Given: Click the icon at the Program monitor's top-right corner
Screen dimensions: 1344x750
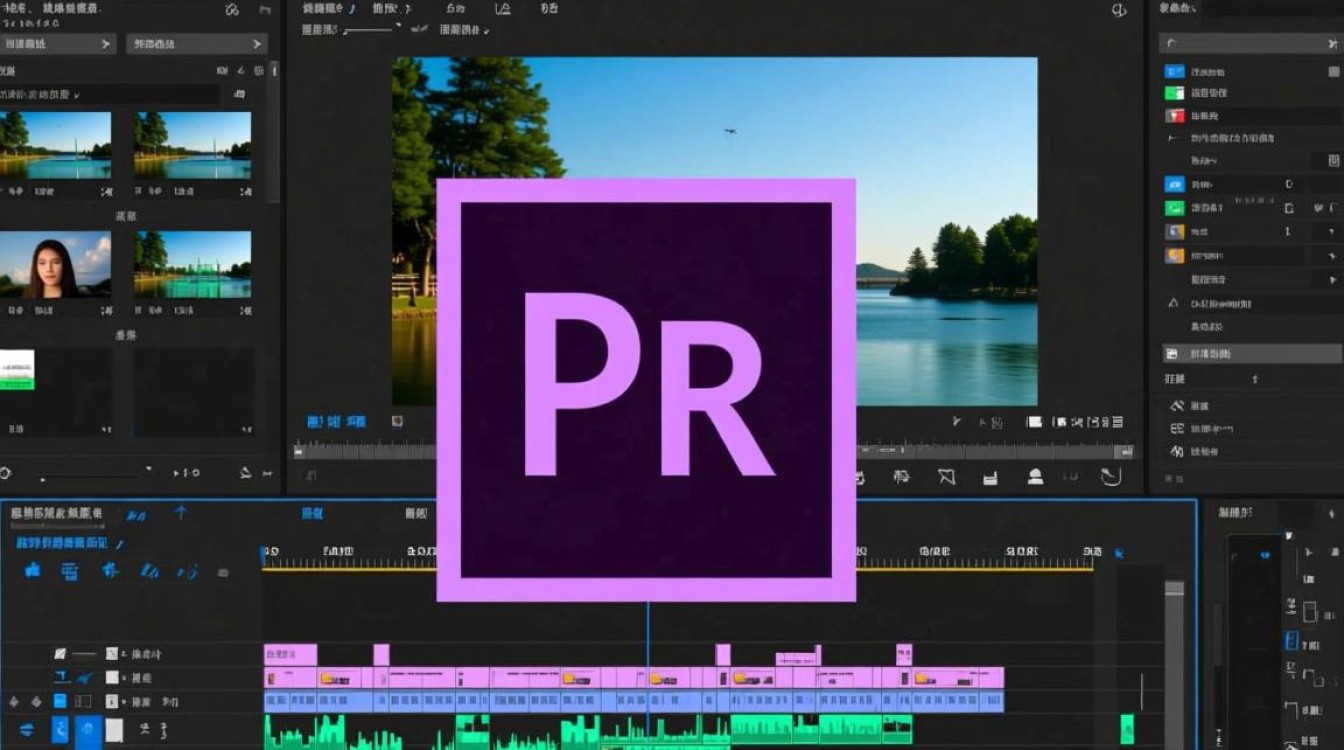Looking at the screenshot, I should 1119,10.
